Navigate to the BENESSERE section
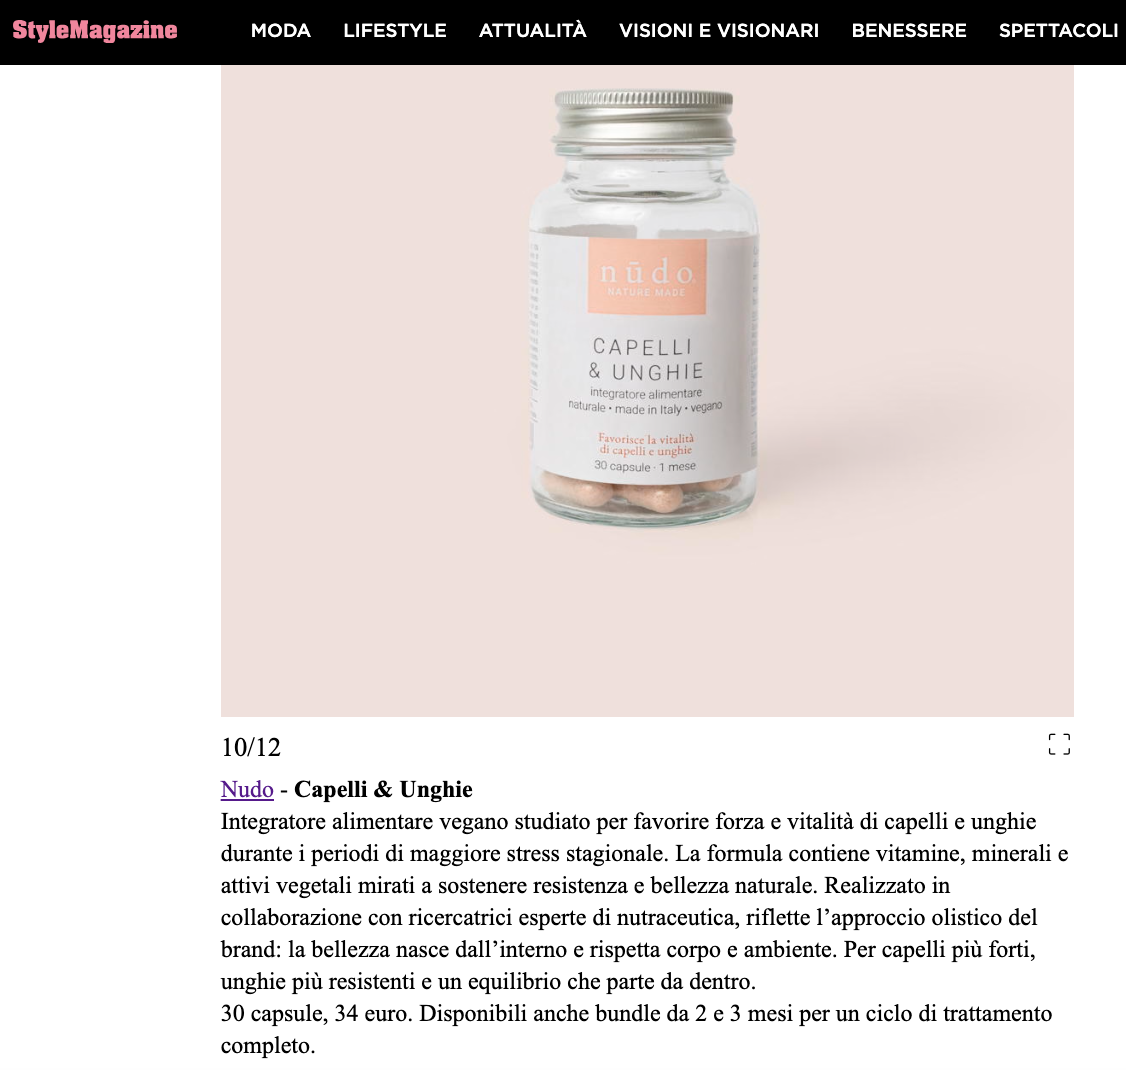The width and height of the screenshot is (1126, 1070). pos(909,31)
